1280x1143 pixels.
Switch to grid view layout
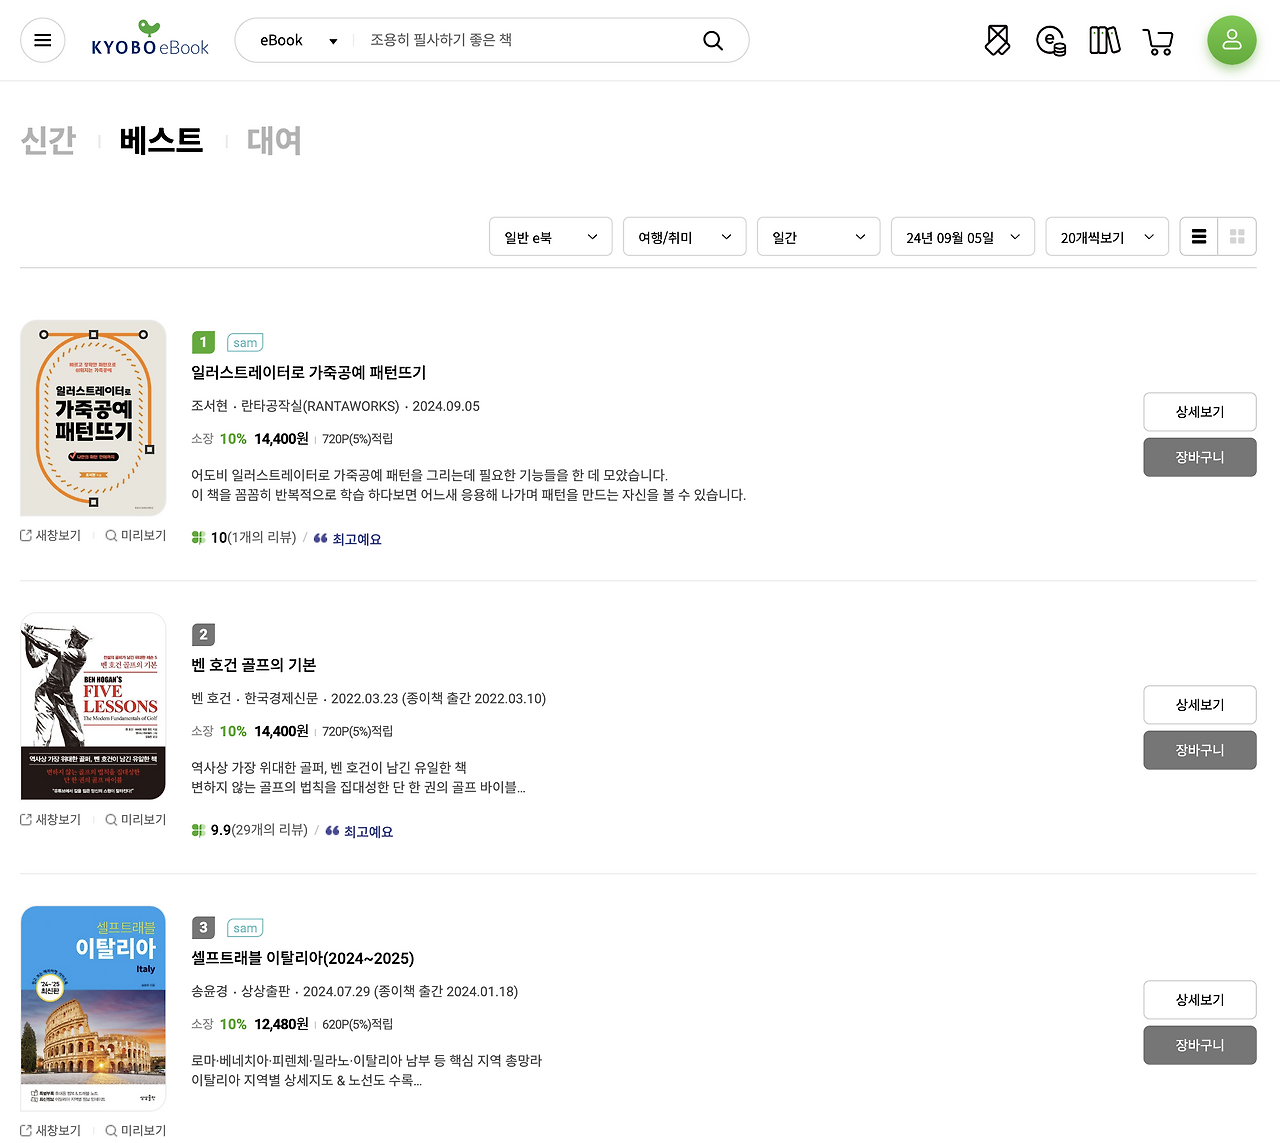(x=1237, y=236)
